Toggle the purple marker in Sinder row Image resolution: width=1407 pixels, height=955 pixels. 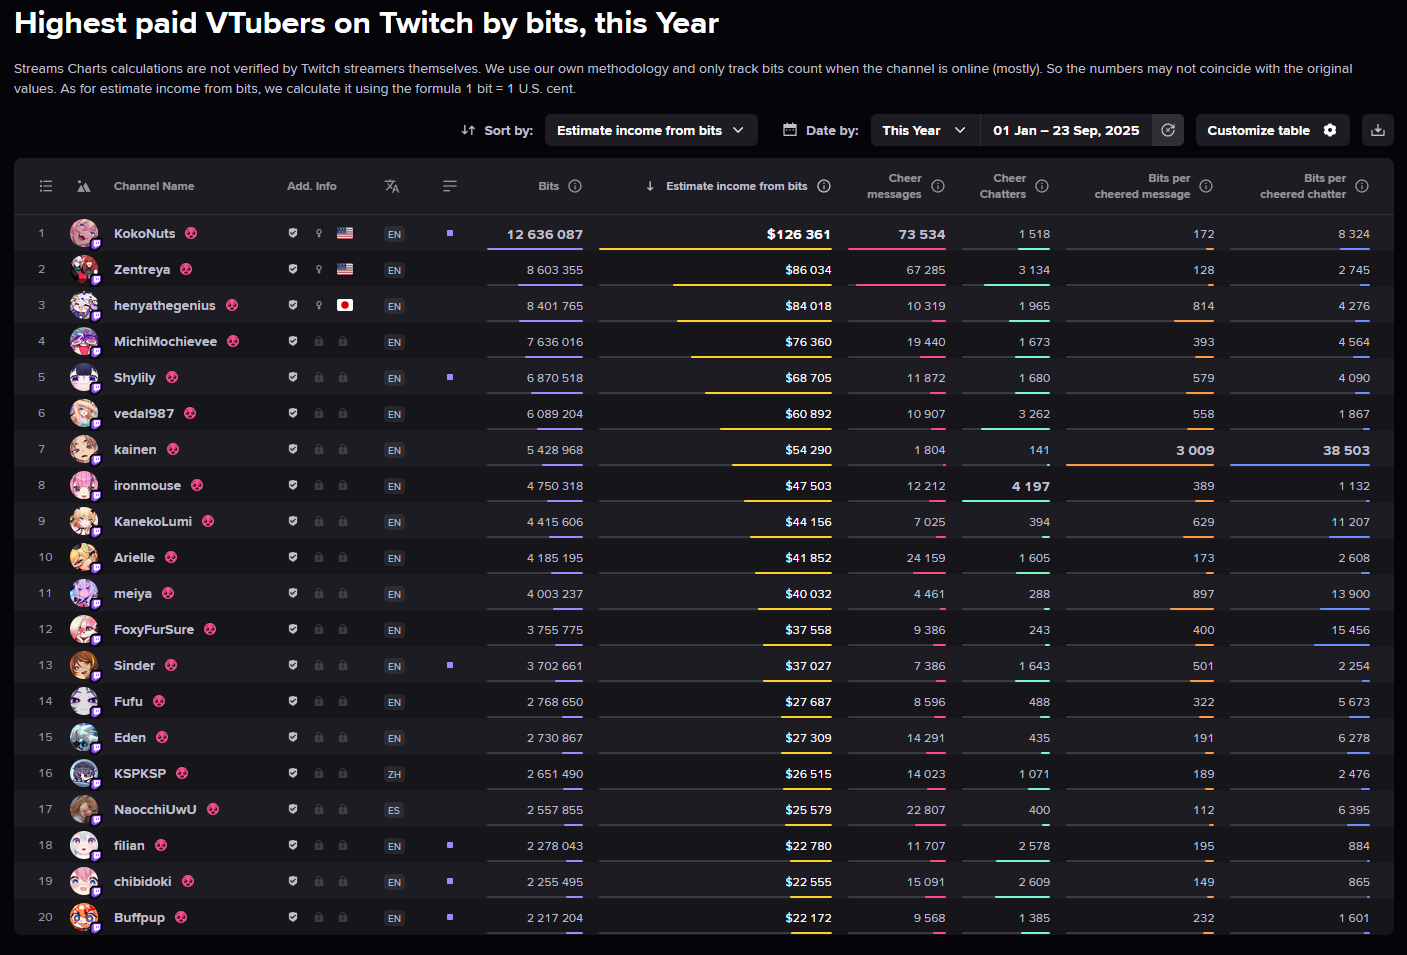[450, 665]
